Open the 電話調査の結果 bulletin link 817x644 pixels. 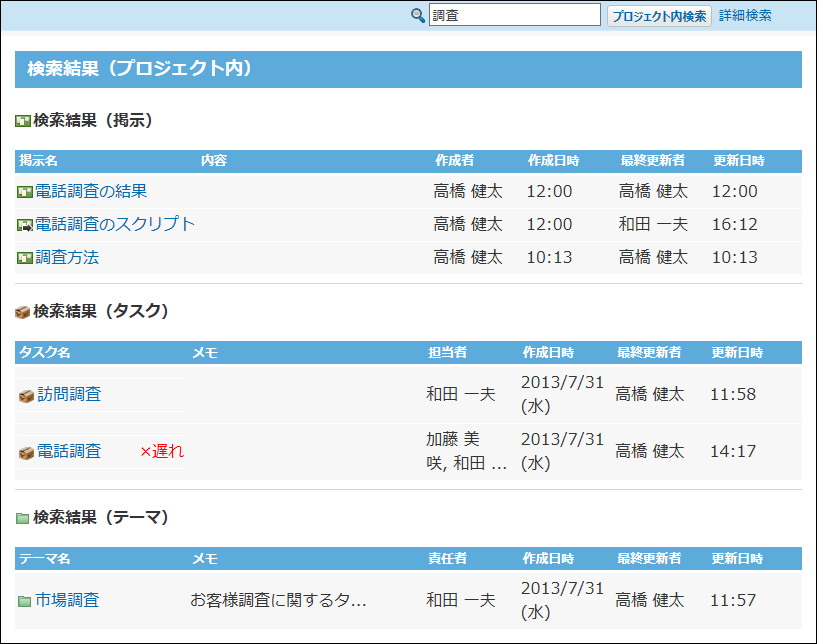[91, 191]
